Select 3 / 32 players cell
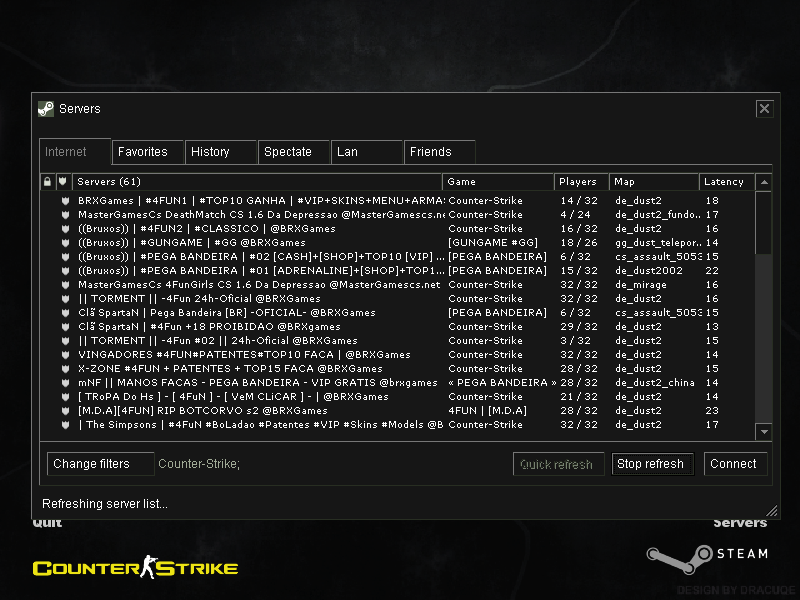 pos(575,341)
